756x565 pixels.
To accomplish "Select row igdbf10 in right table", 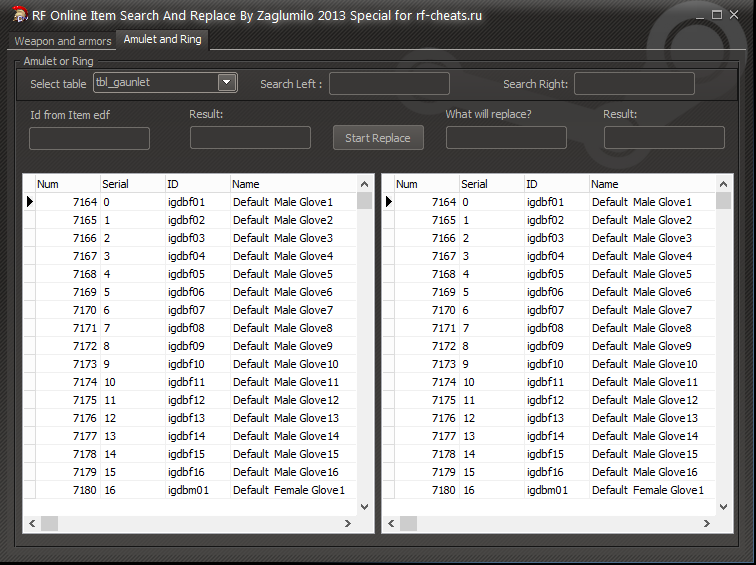I will (x=549, y=364).
